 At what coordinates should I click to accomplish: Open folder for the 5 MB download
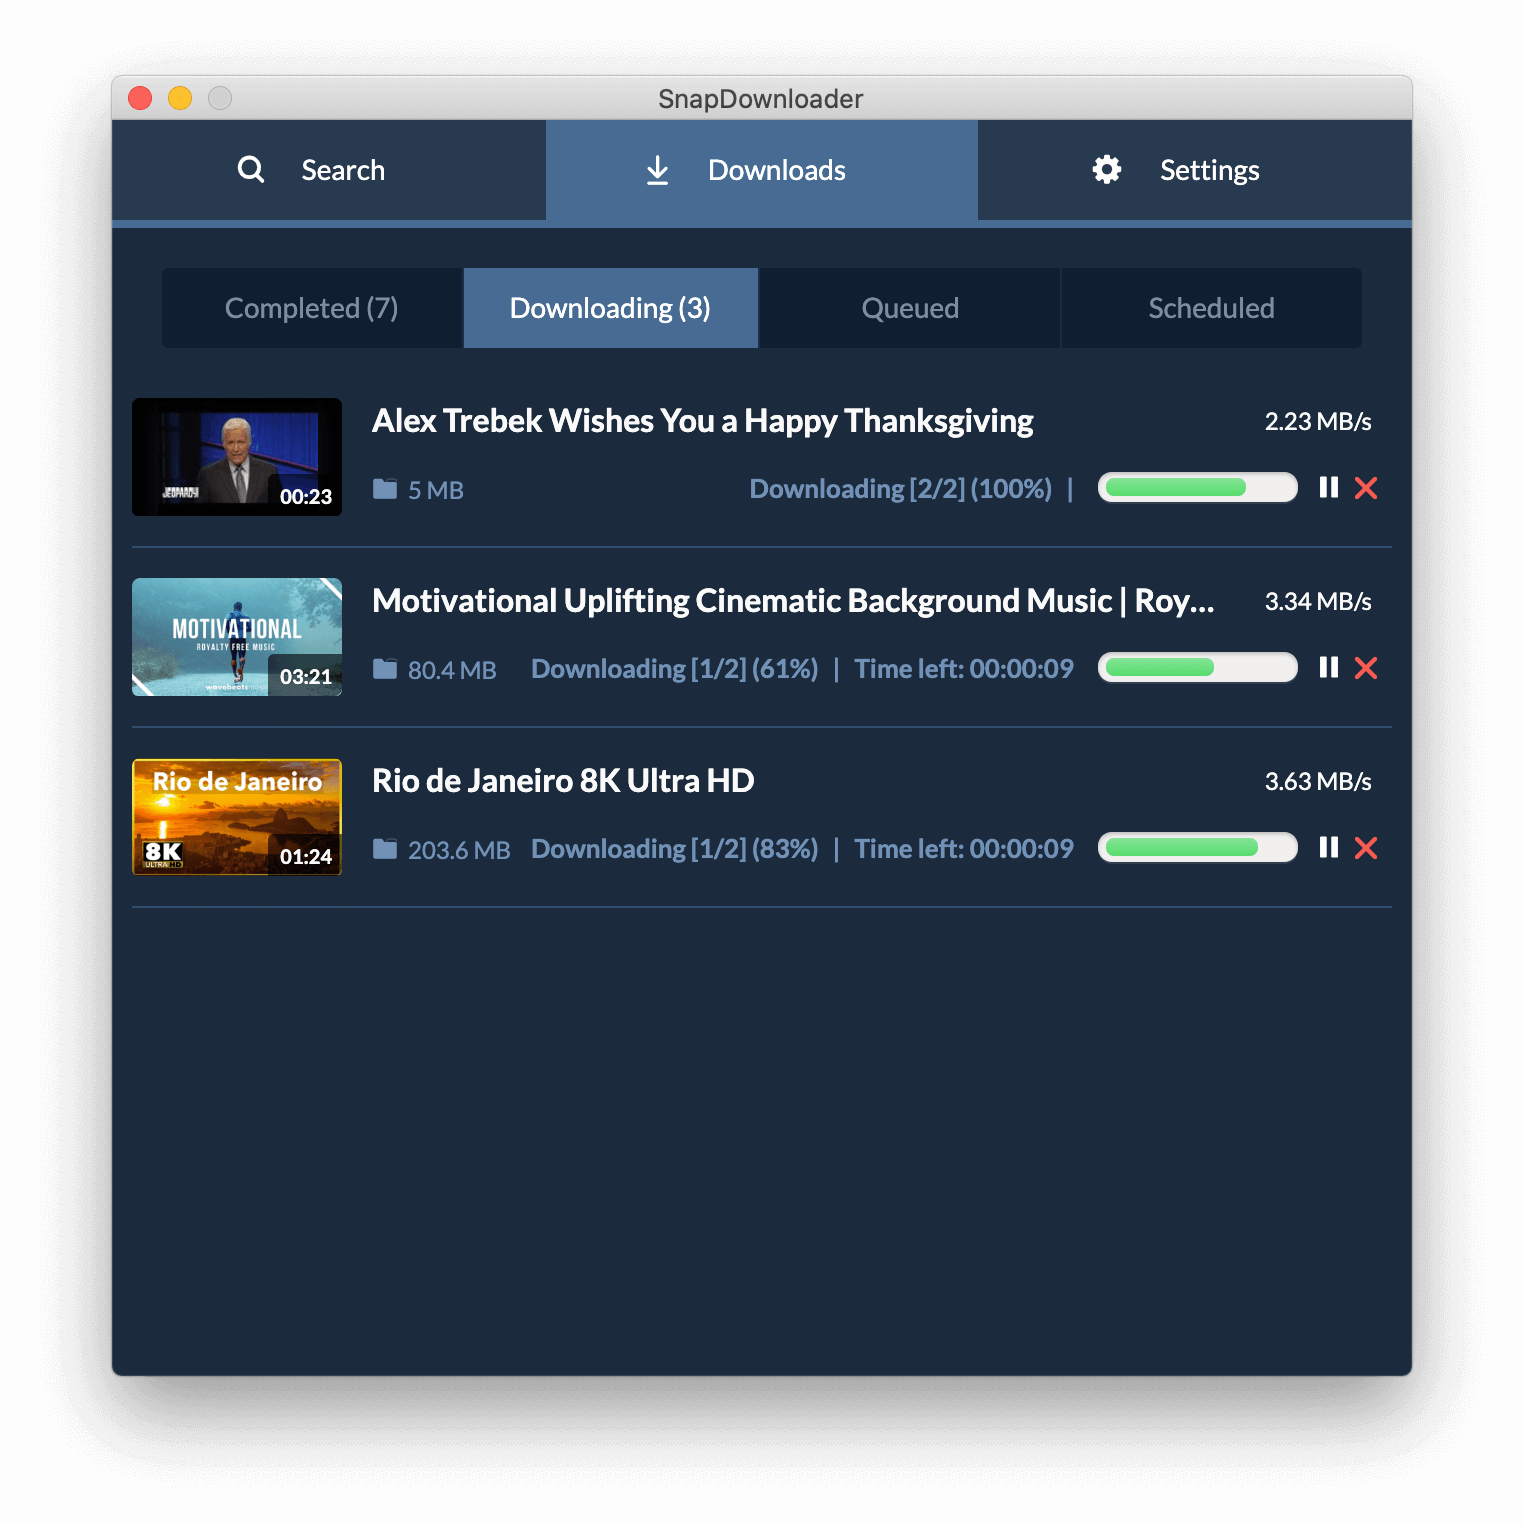(385, 489)
